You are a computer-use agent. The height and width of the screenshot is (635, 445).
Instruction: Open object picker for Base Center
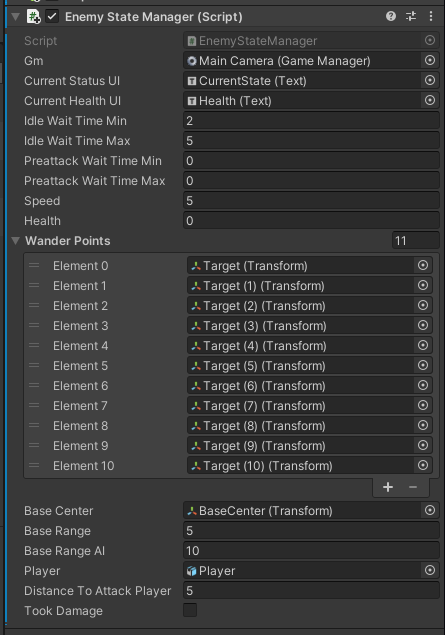pos(430,510)
